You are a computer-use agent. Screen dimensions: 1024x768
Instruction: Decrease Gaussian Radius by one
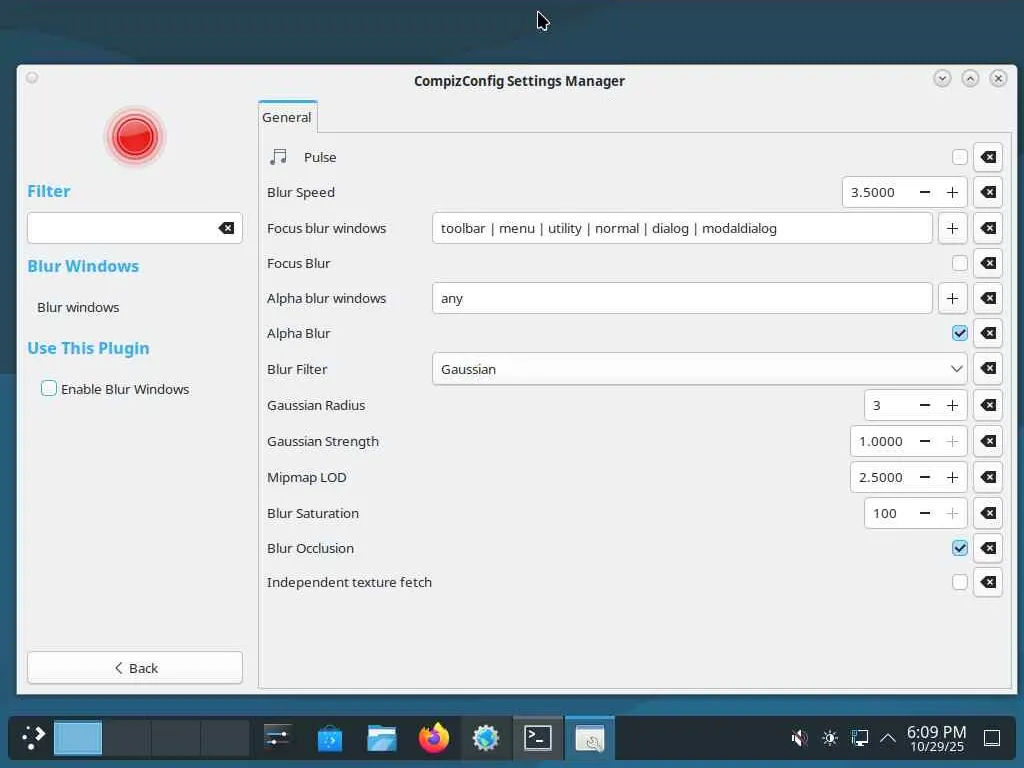click(925, 406)
